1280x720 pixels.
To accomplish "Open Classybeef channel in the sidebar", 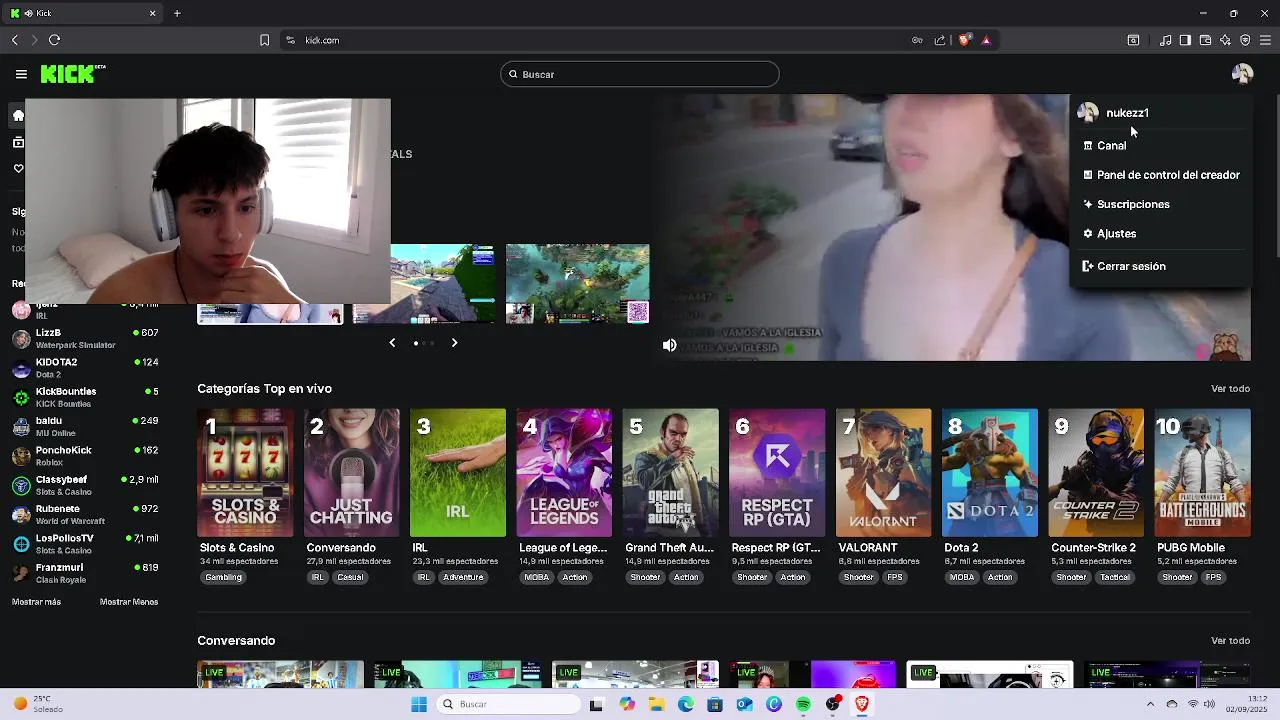I will coord(85,485).
